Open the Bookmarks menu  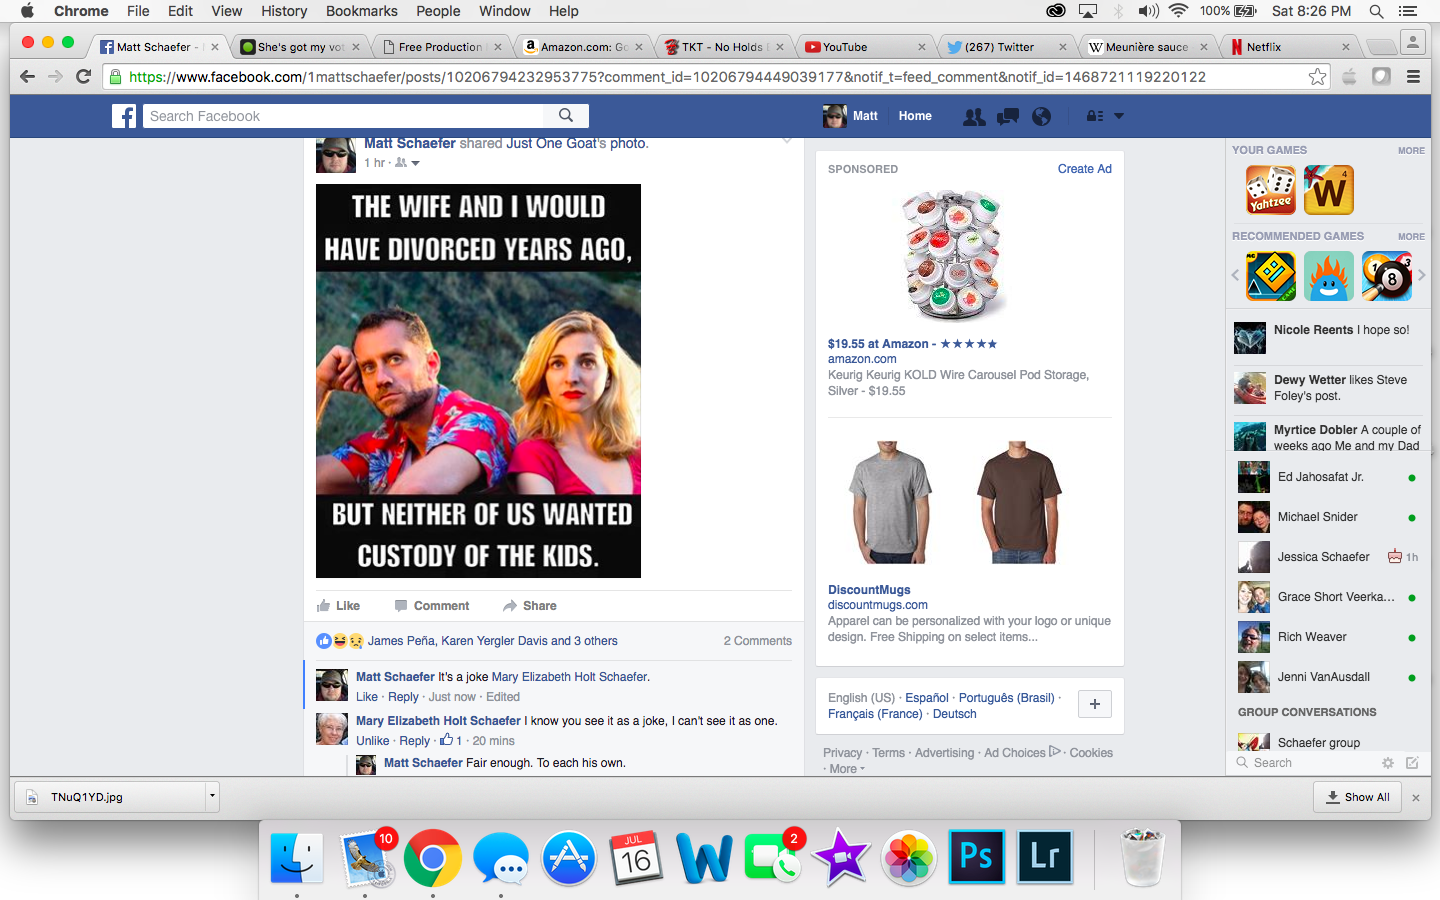click(361, 11)
